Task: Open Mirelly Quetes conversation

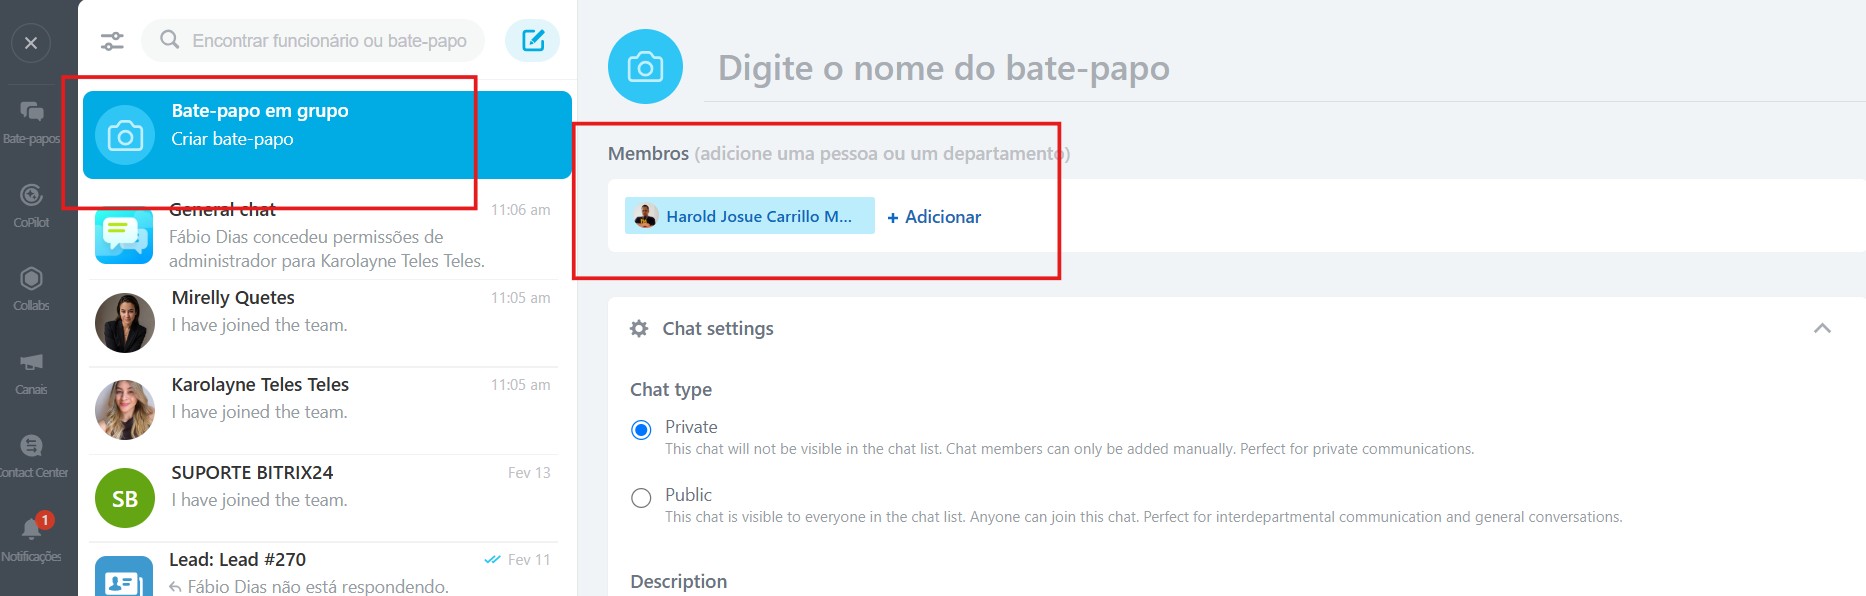Action: point(325,322)
